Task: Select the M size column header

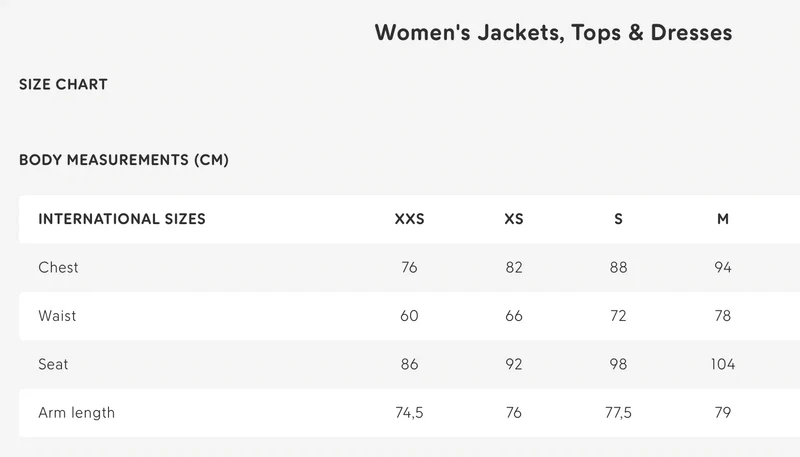Action: coord(723,219)
